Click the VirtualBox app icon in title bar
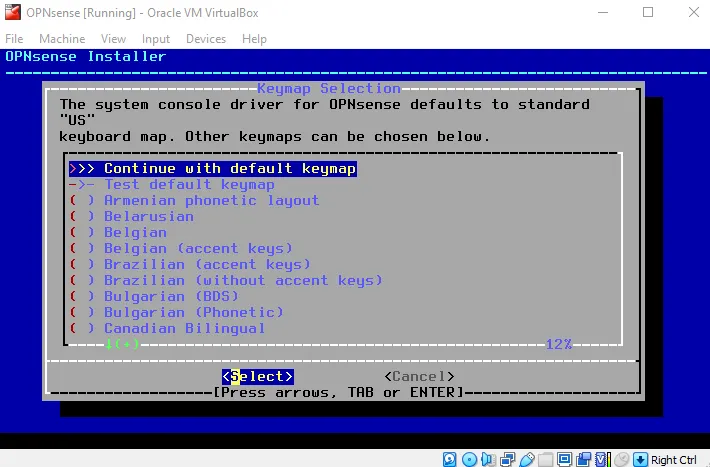 click(x=13, y=12)
